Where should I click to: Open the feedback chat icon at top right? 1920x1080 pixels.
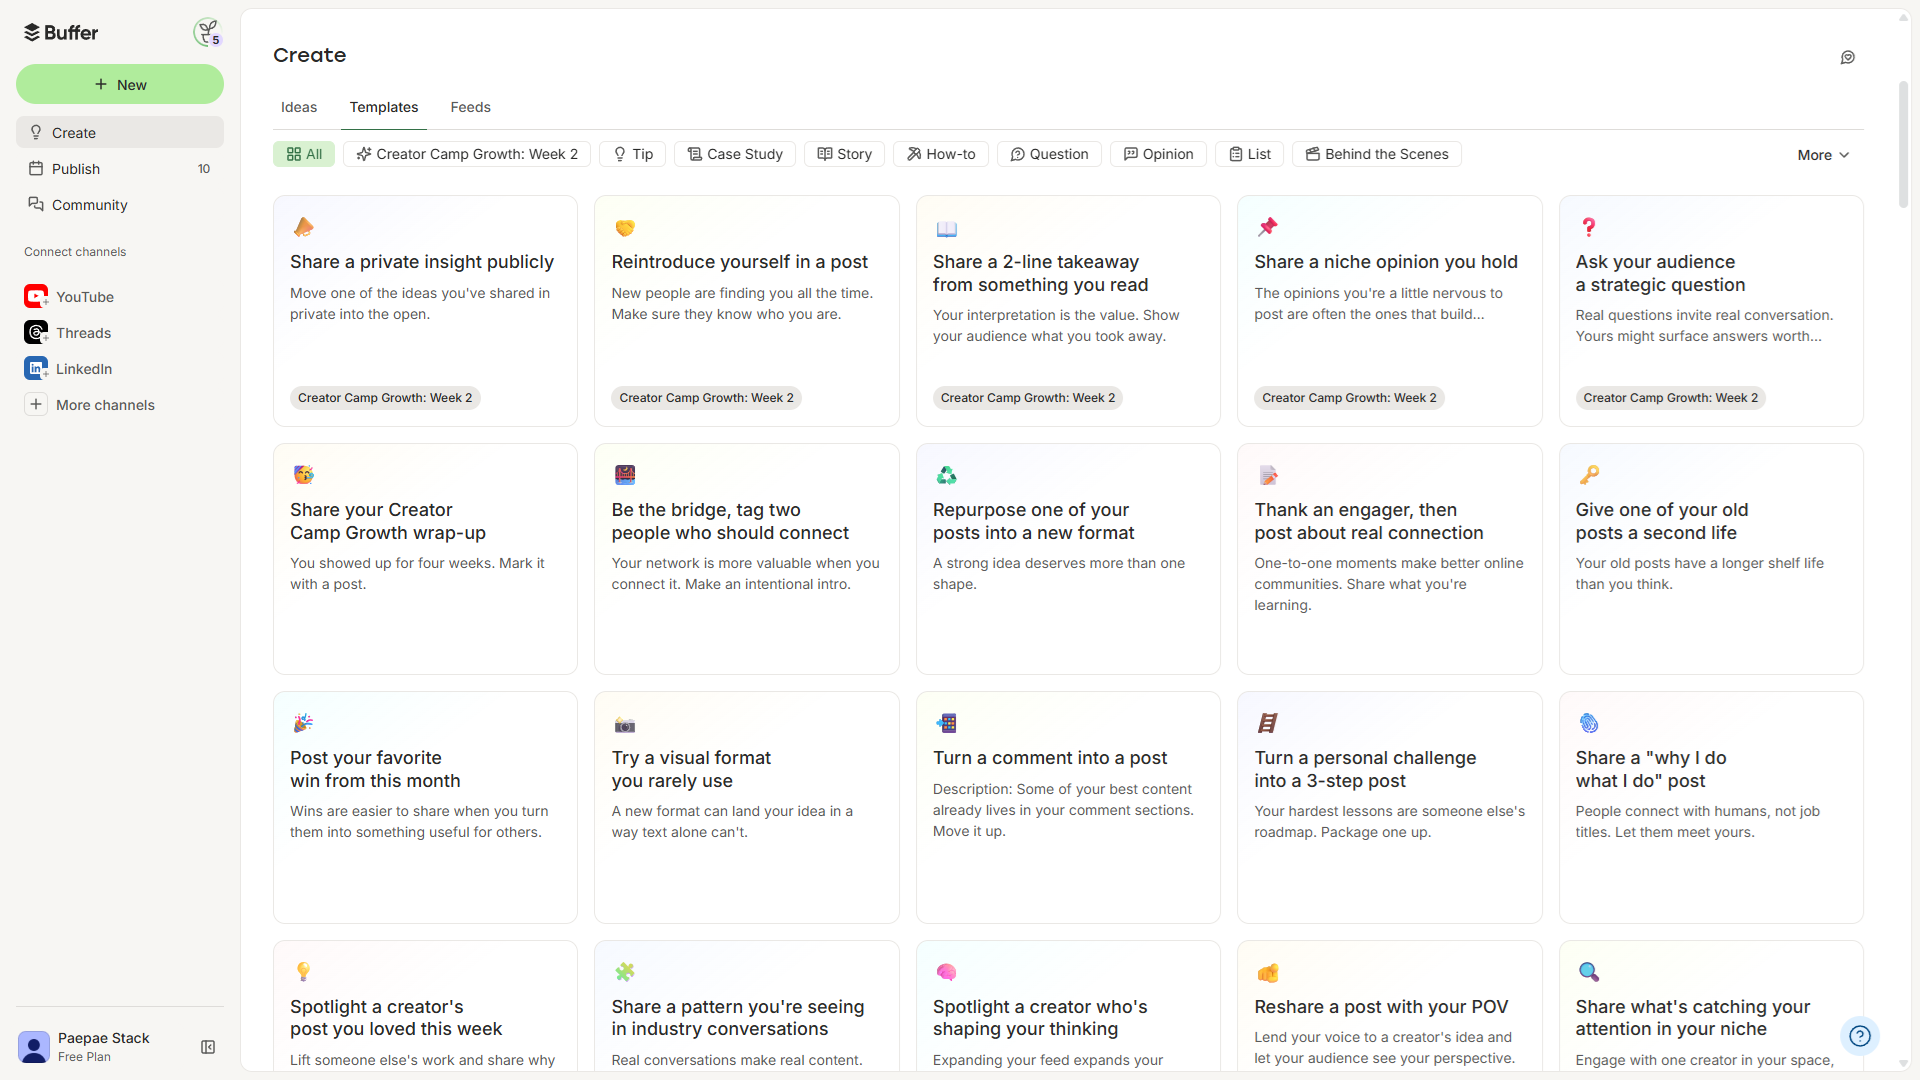point(1847,57)
